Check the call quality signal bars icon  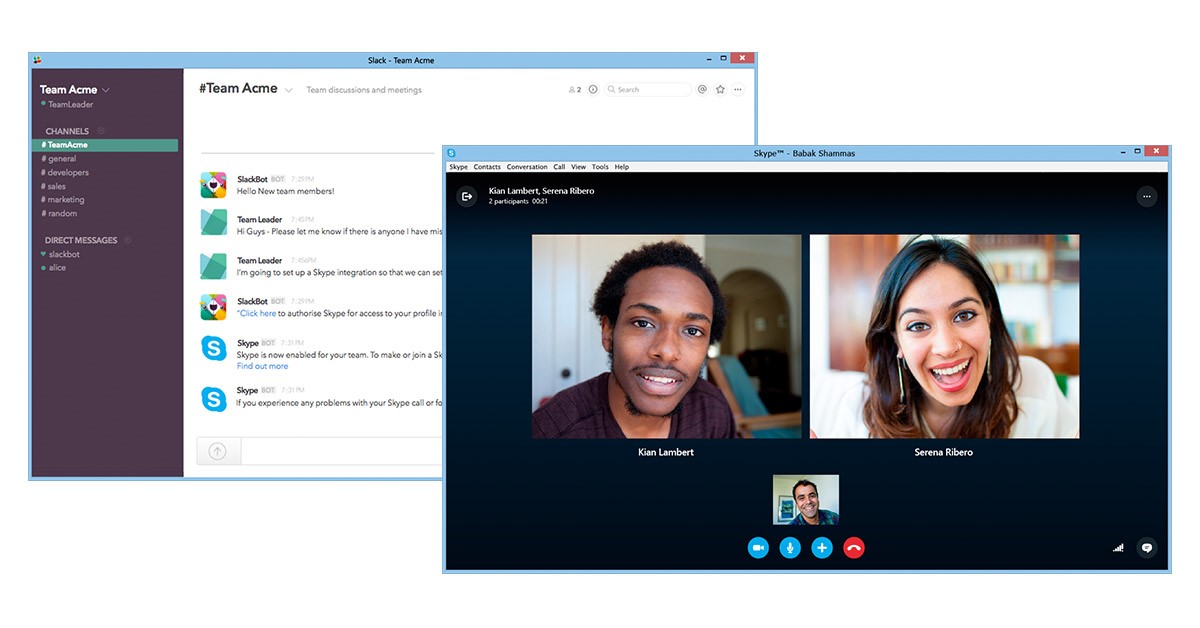[x=1117, y=548]
